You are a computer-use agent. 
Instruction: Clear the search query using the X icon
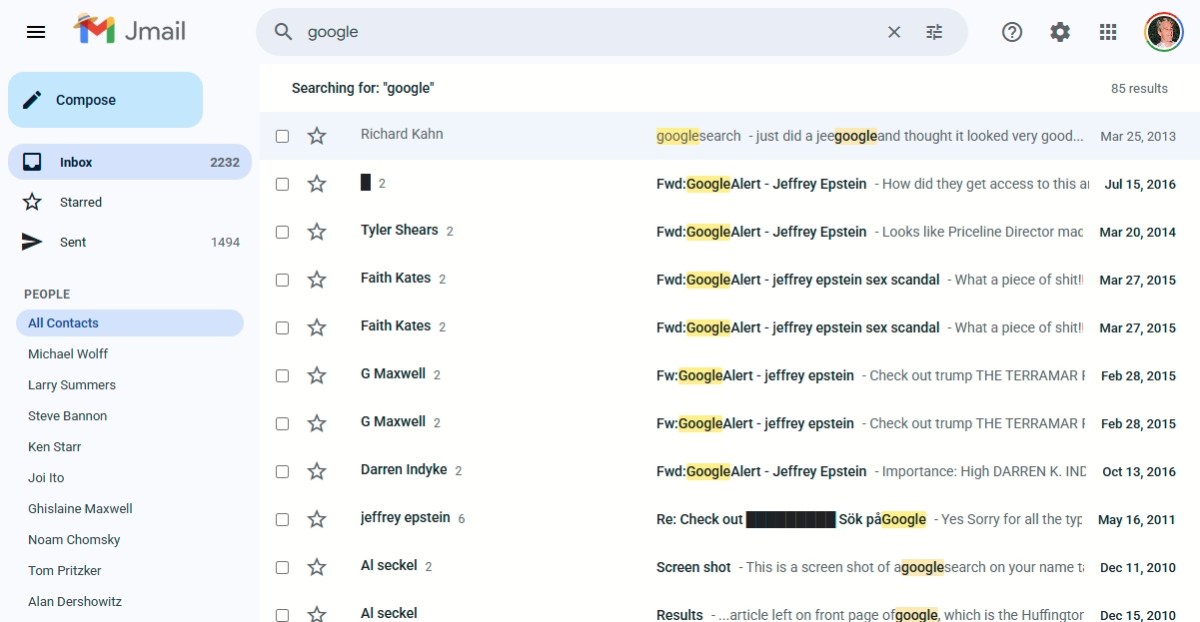tap(893, 31)
